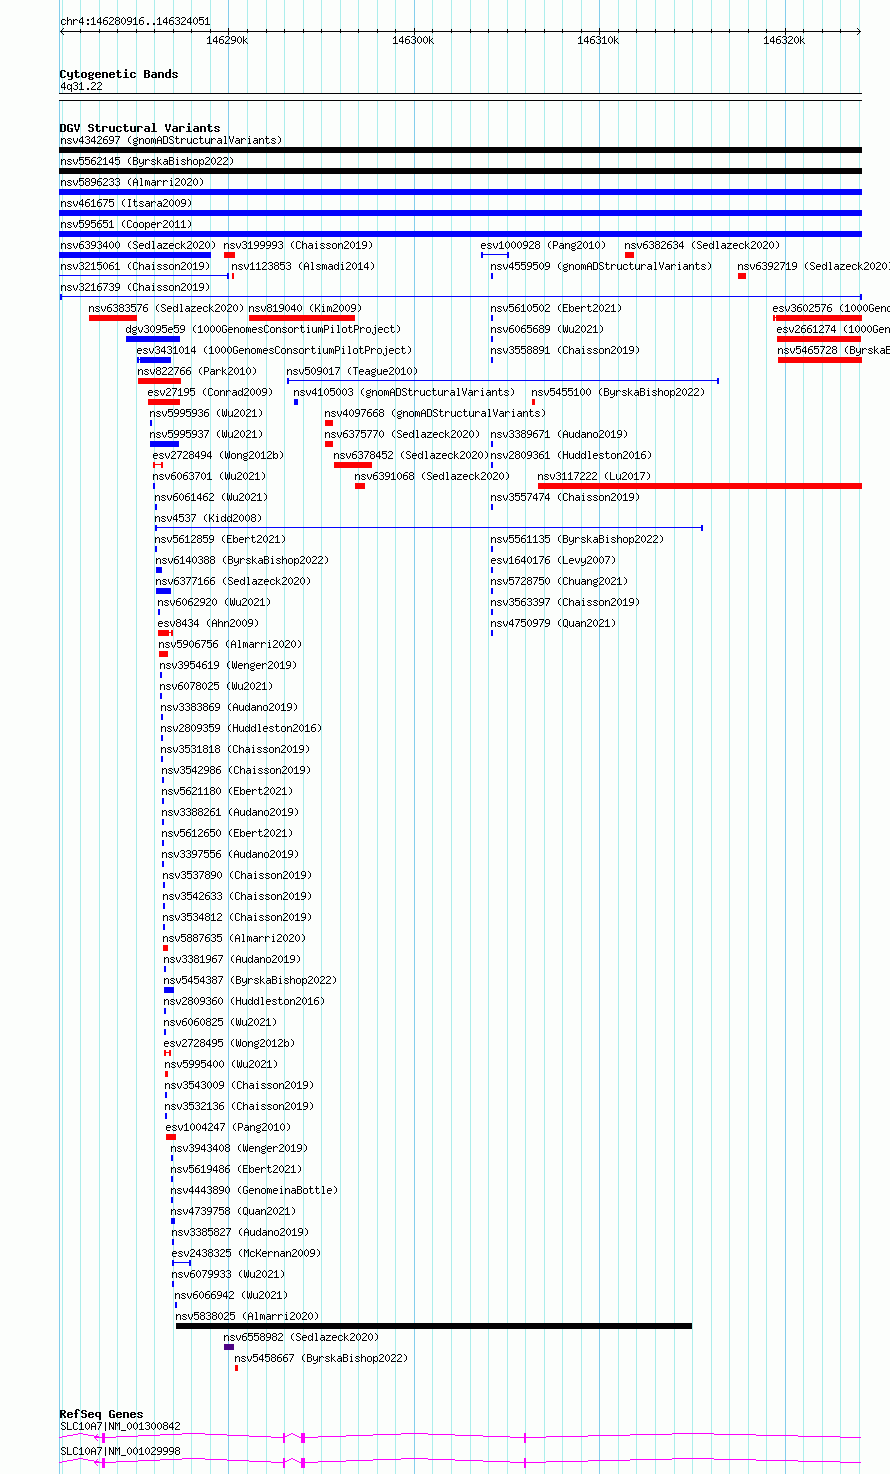The image size is (890, 1474).
Task: Open variant nsv5728750 (Chuang2021)
Action: [559, 581]
